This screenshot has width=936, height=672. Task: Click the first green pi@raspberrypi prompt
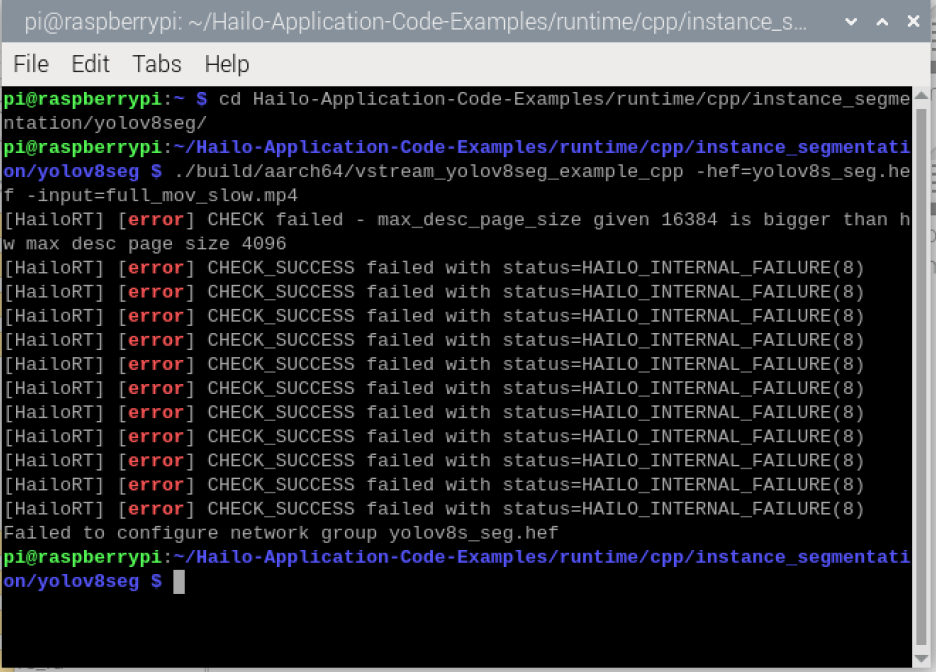[x=81, y=99]
